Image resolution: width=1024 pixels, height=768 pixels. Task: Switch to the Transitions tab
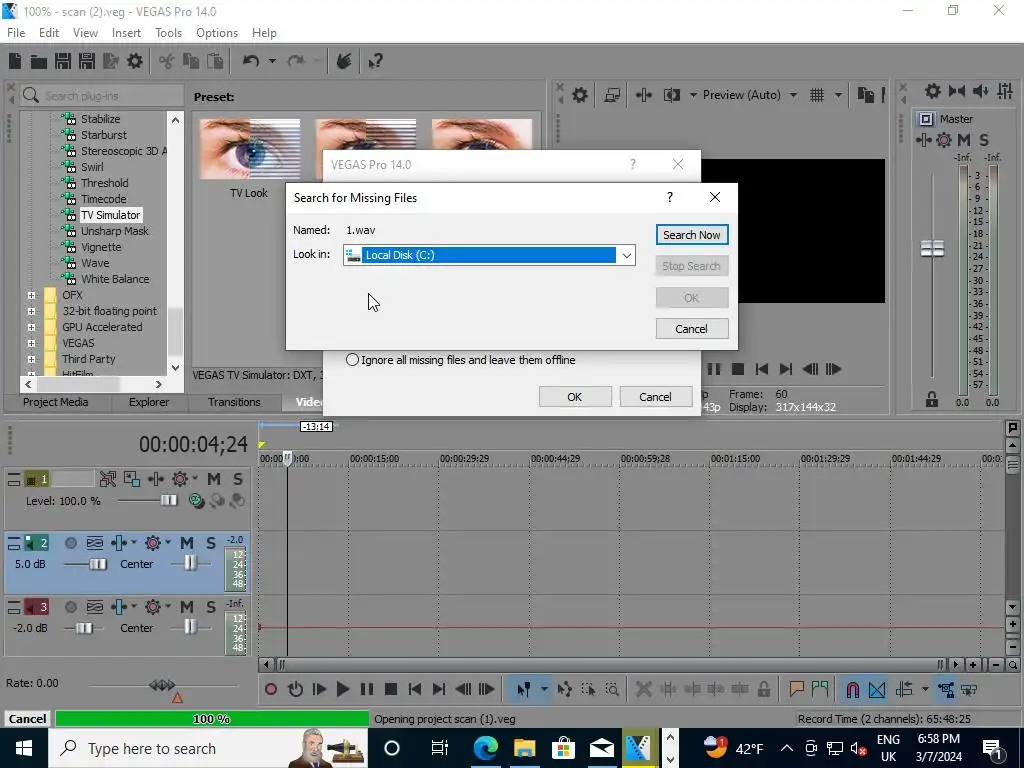point(234,402)
